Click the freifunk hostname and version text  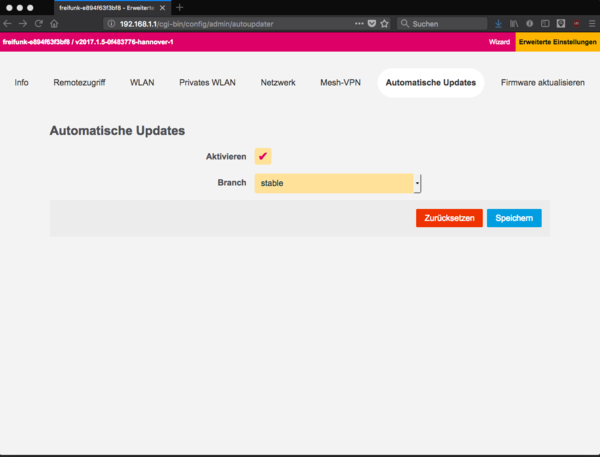click(x=88, y=42)
